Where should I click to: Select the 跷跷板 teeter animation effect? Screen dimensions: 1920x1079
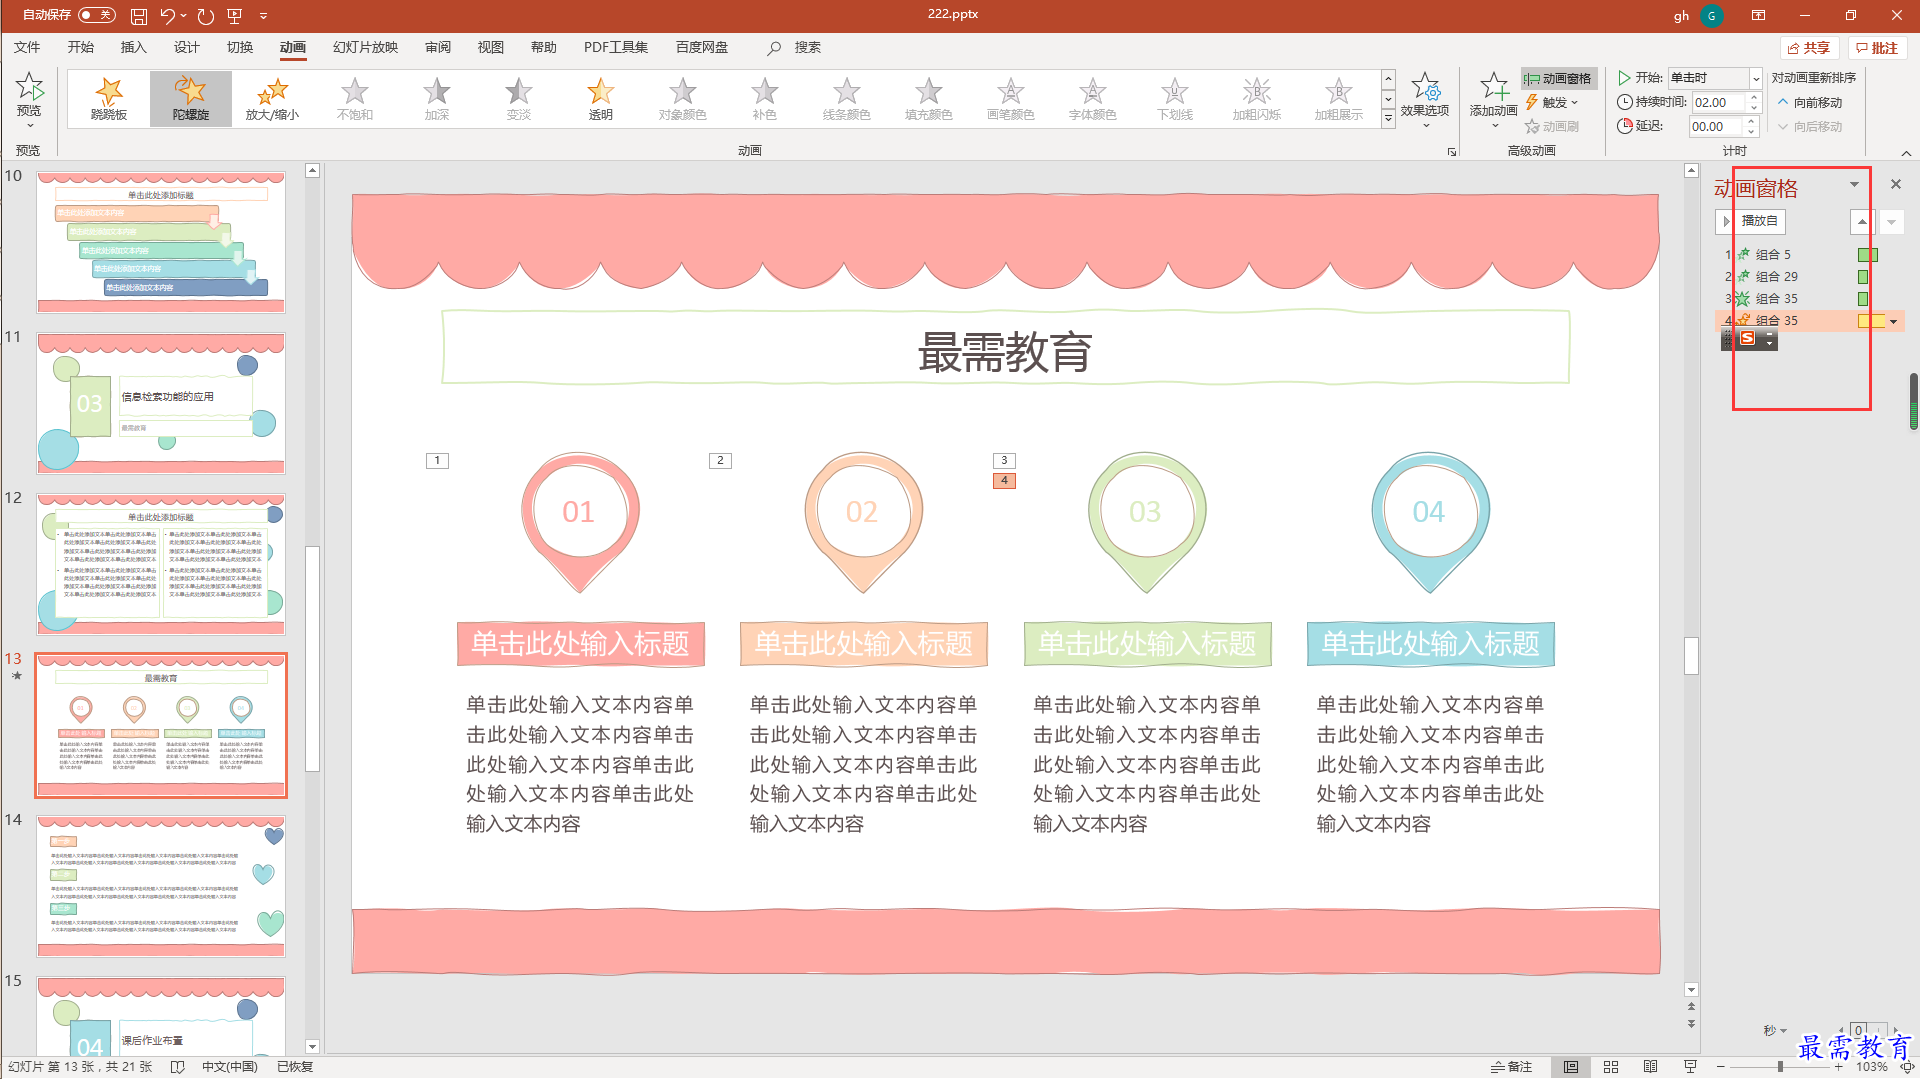(x=109, y=99)
